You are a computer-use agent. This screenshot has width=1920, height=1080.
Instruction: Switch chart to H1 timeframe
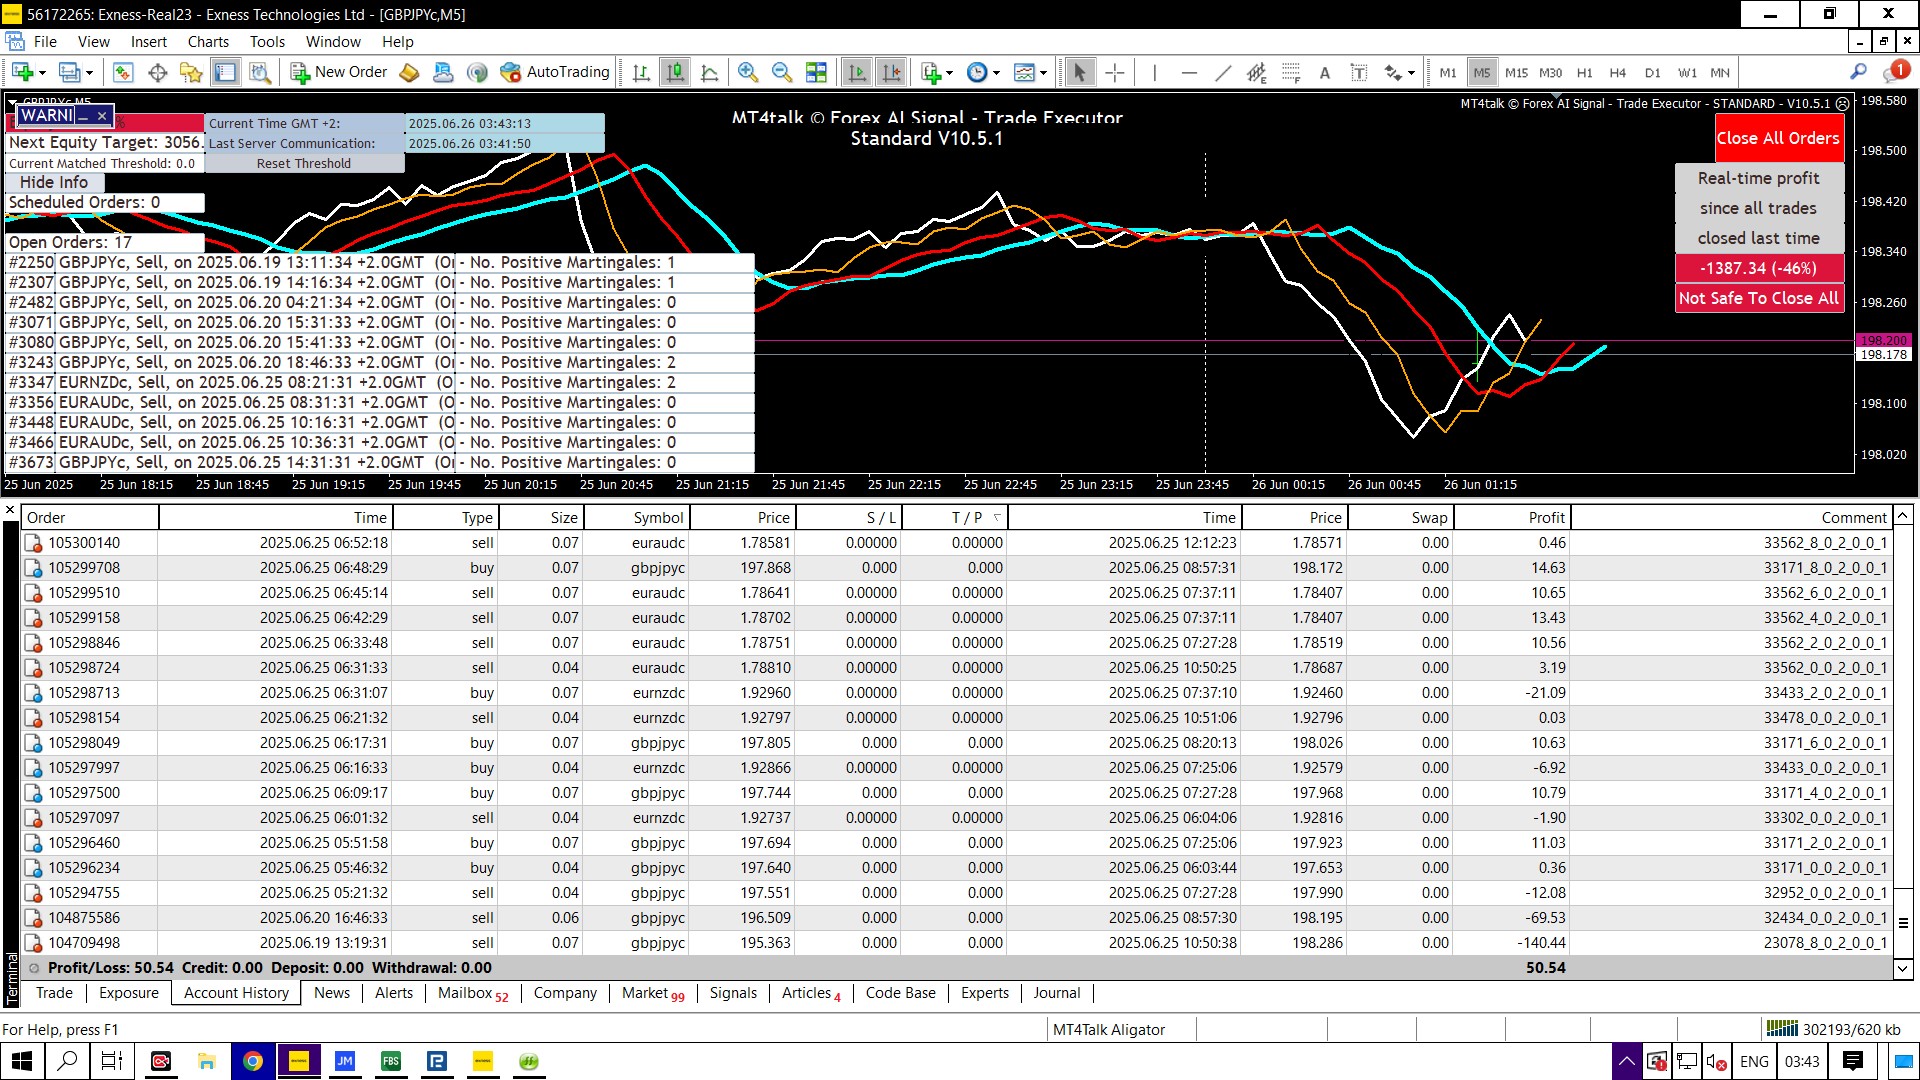coord(1584,72)
